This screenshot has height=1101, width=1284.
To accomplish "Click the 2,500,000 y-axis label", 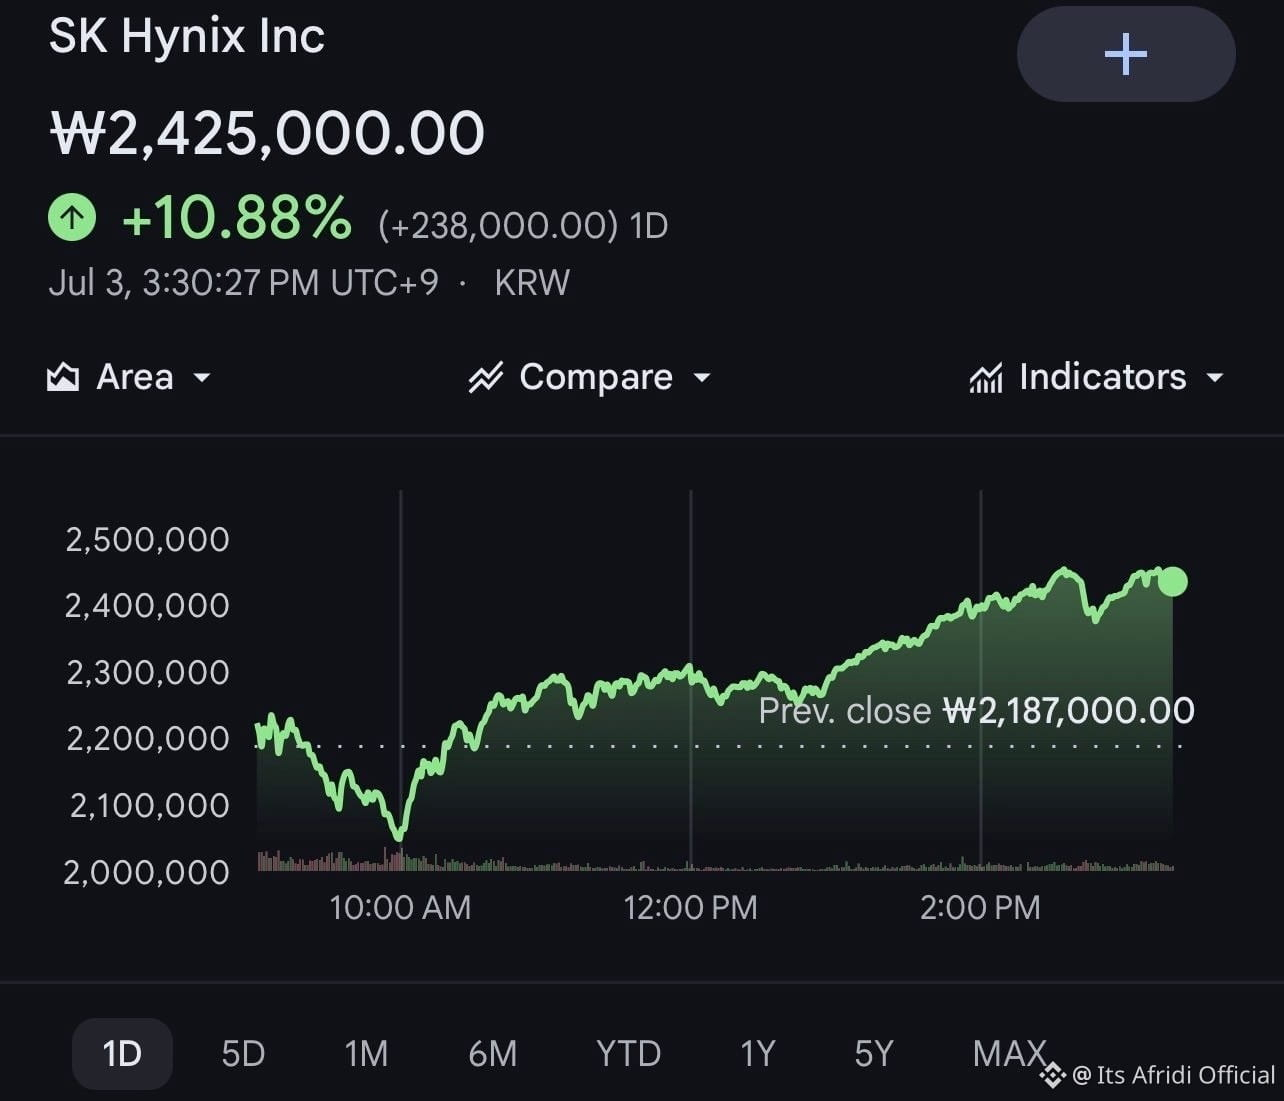I will [x=147, y=539].
